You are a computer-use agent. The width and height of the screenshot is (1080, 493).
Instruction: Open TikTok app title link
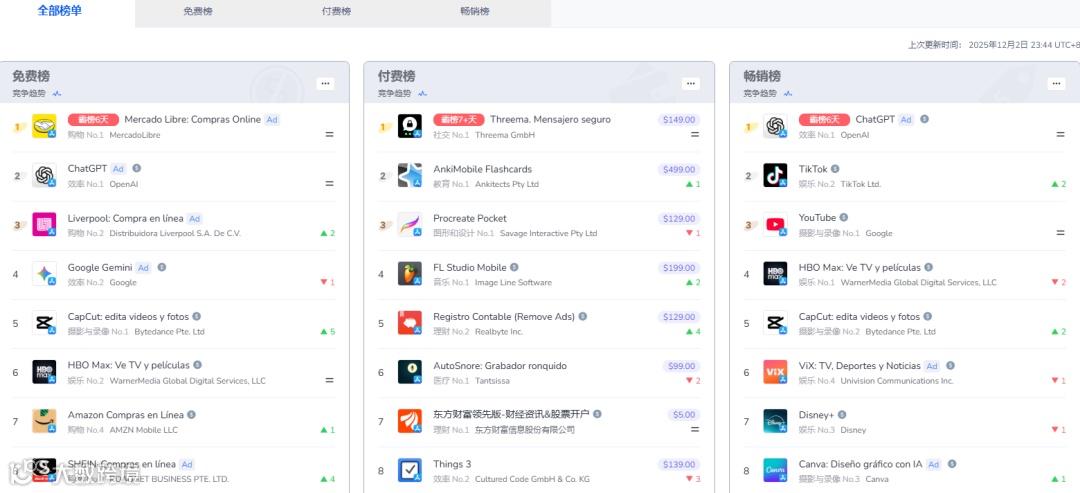813,169
